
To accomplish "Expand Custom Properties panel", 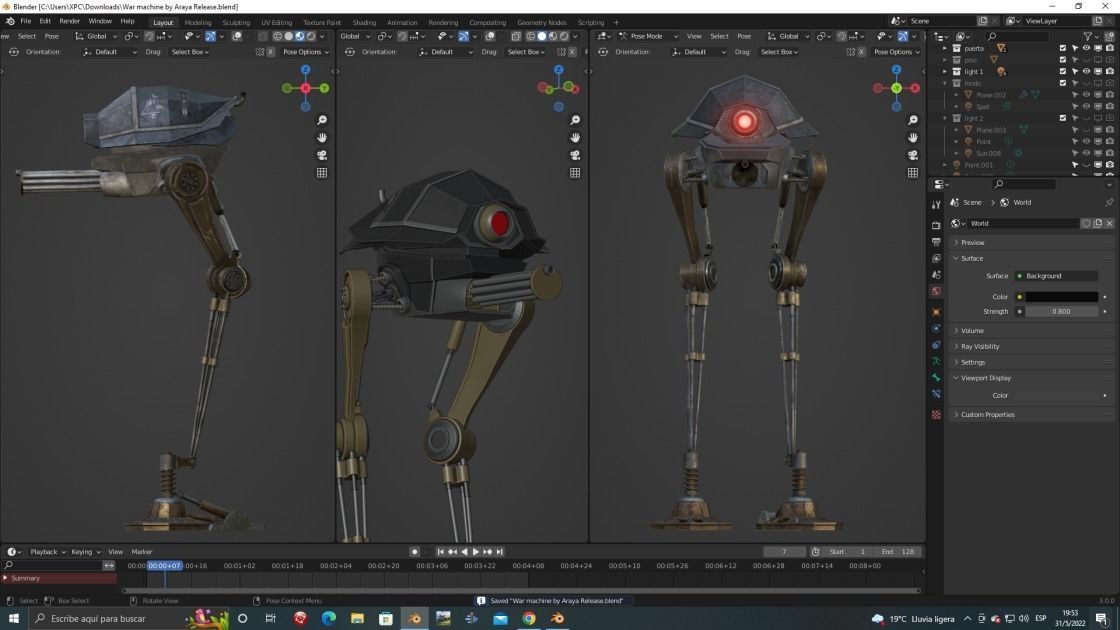I will point(1033,414).
